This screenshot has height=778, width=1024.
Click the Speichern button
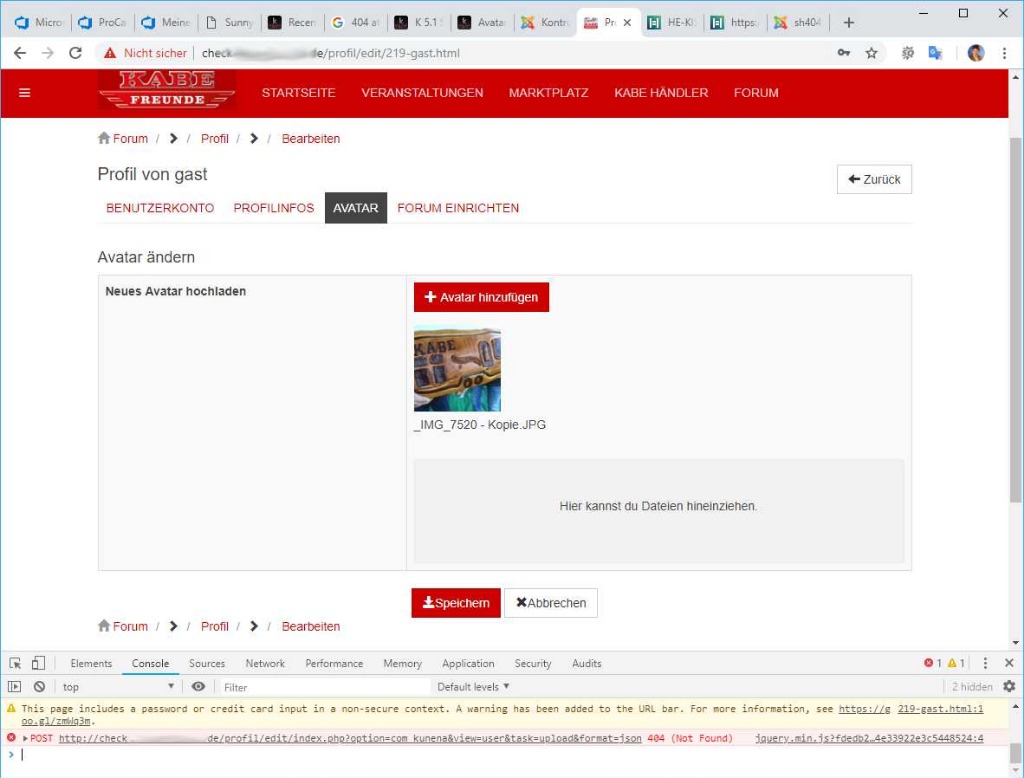pos(456,603)
